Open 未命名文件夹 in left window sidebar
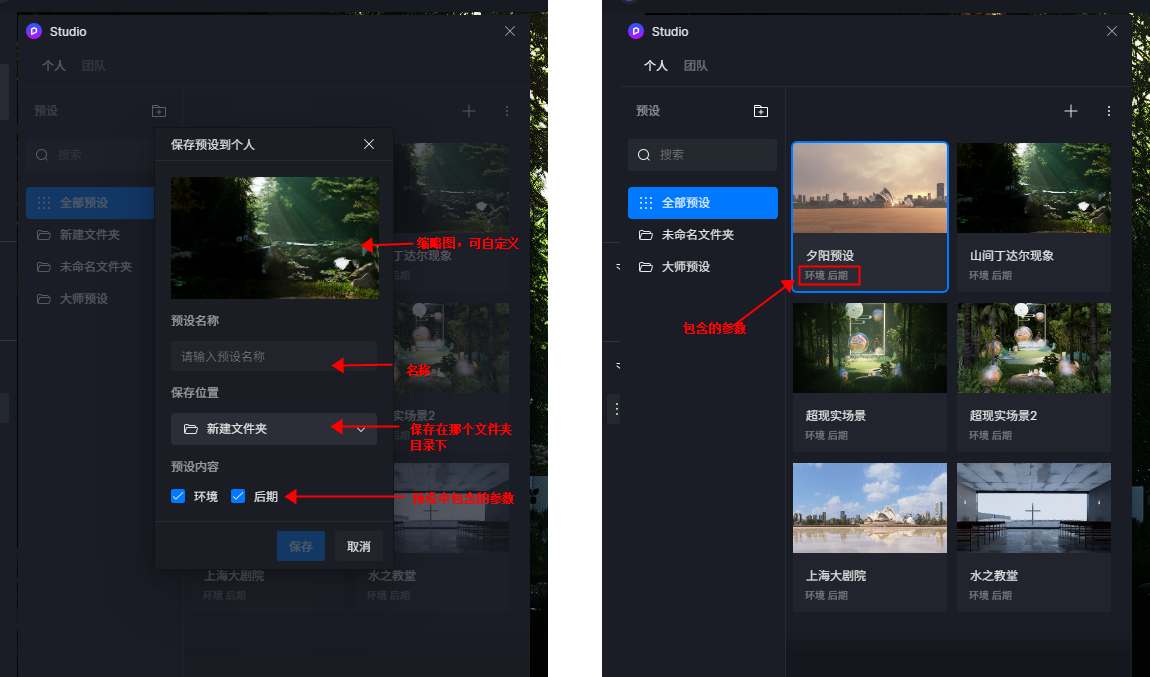The height and width of the screenshot is (677, 1150). click(x=90, y=267)
